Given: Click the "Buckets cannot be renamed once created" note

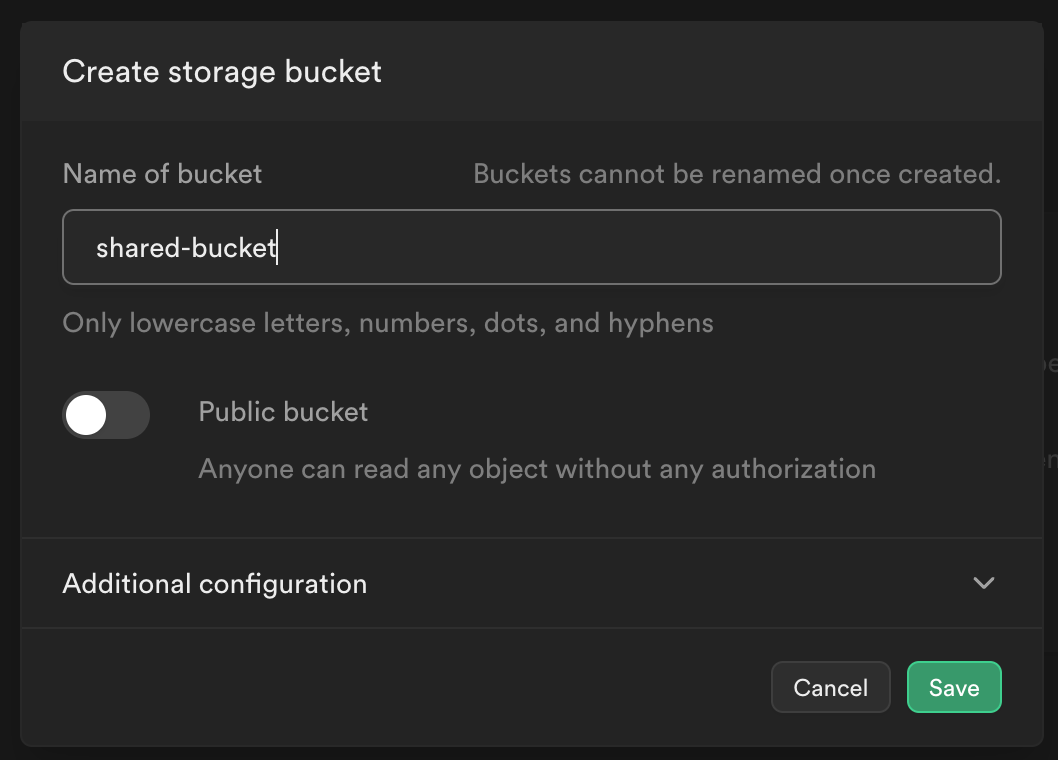Looking at the screenshot, I should (736, 174).
